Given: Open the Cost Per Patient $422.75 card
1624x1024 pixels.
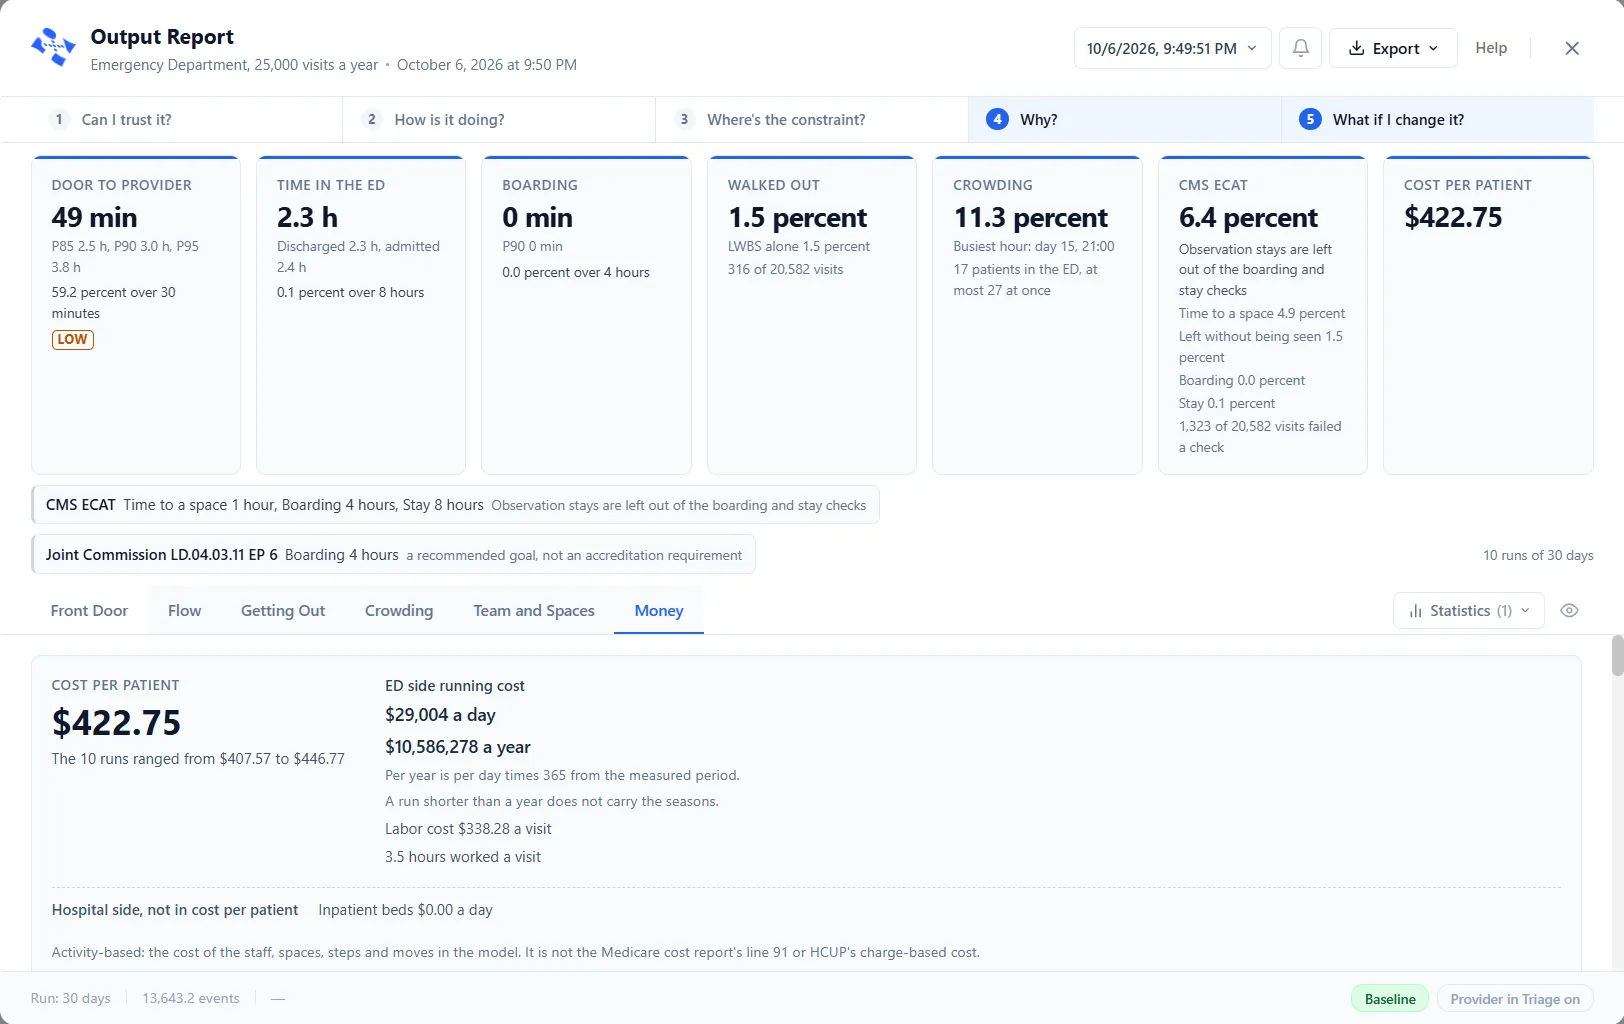Looking at the screenshot, I should coord(1488,315).
